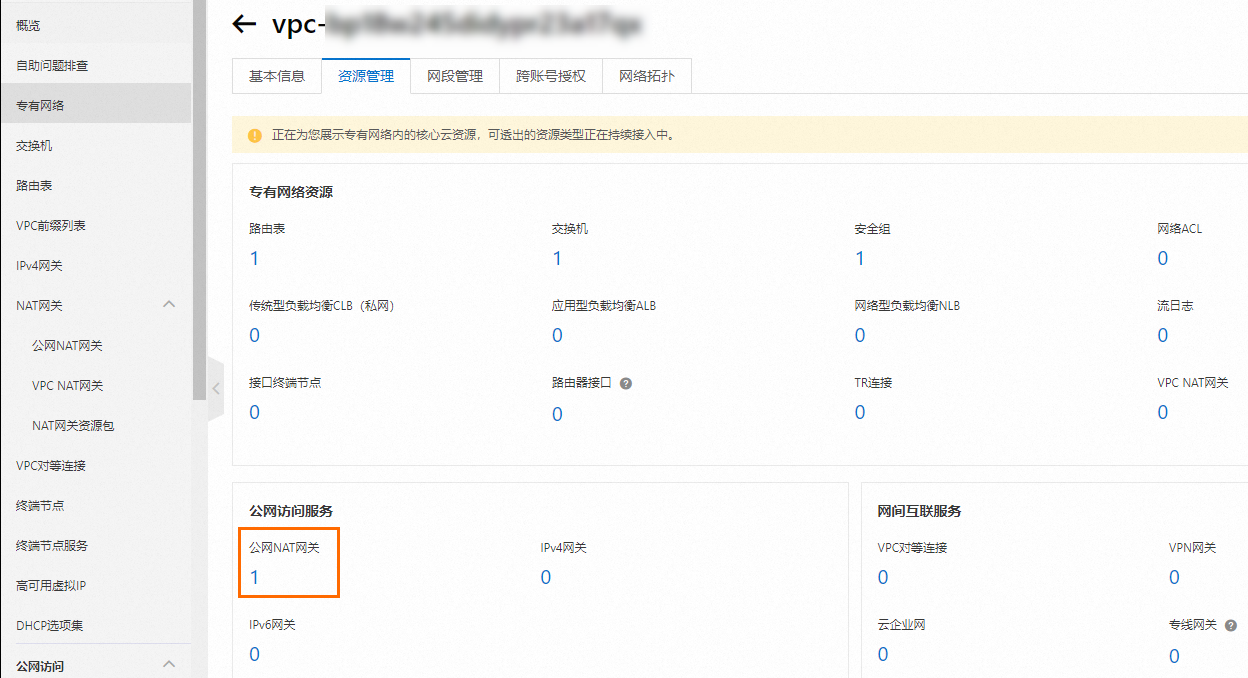
Task: Collapse the 公网访问 menu group
Action: (x=169, y=664)
